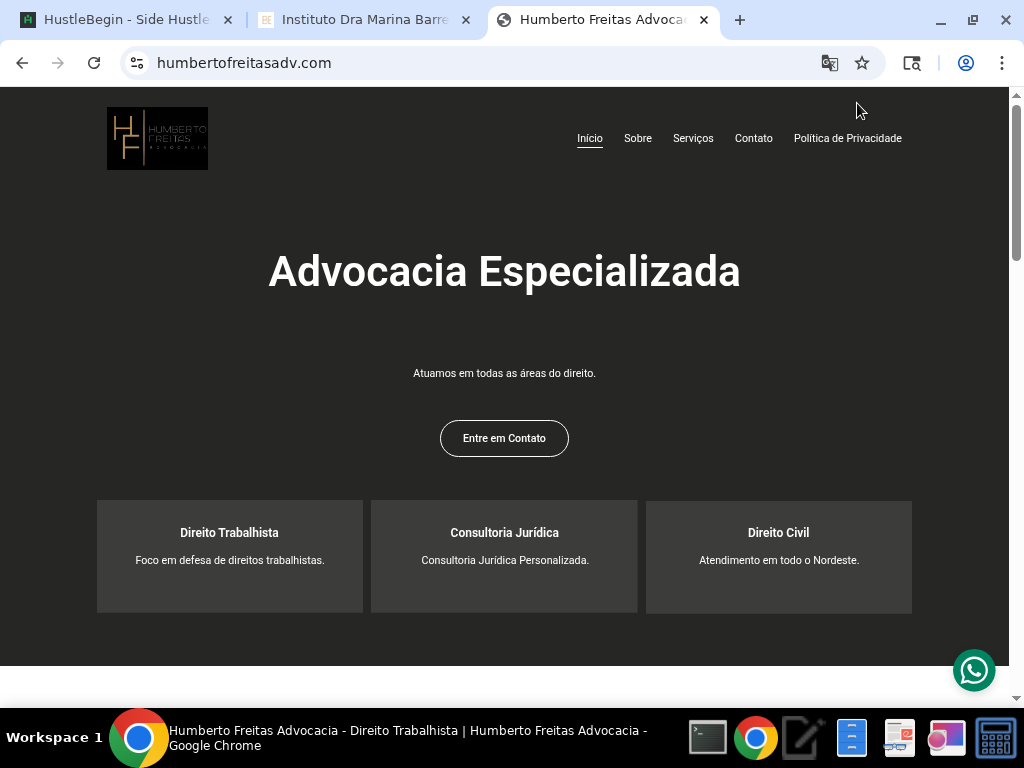The width and height of the screenshot is (1024, 768).
Task: Launch the terminal from the taskbar
Action: tap(707, 737)
